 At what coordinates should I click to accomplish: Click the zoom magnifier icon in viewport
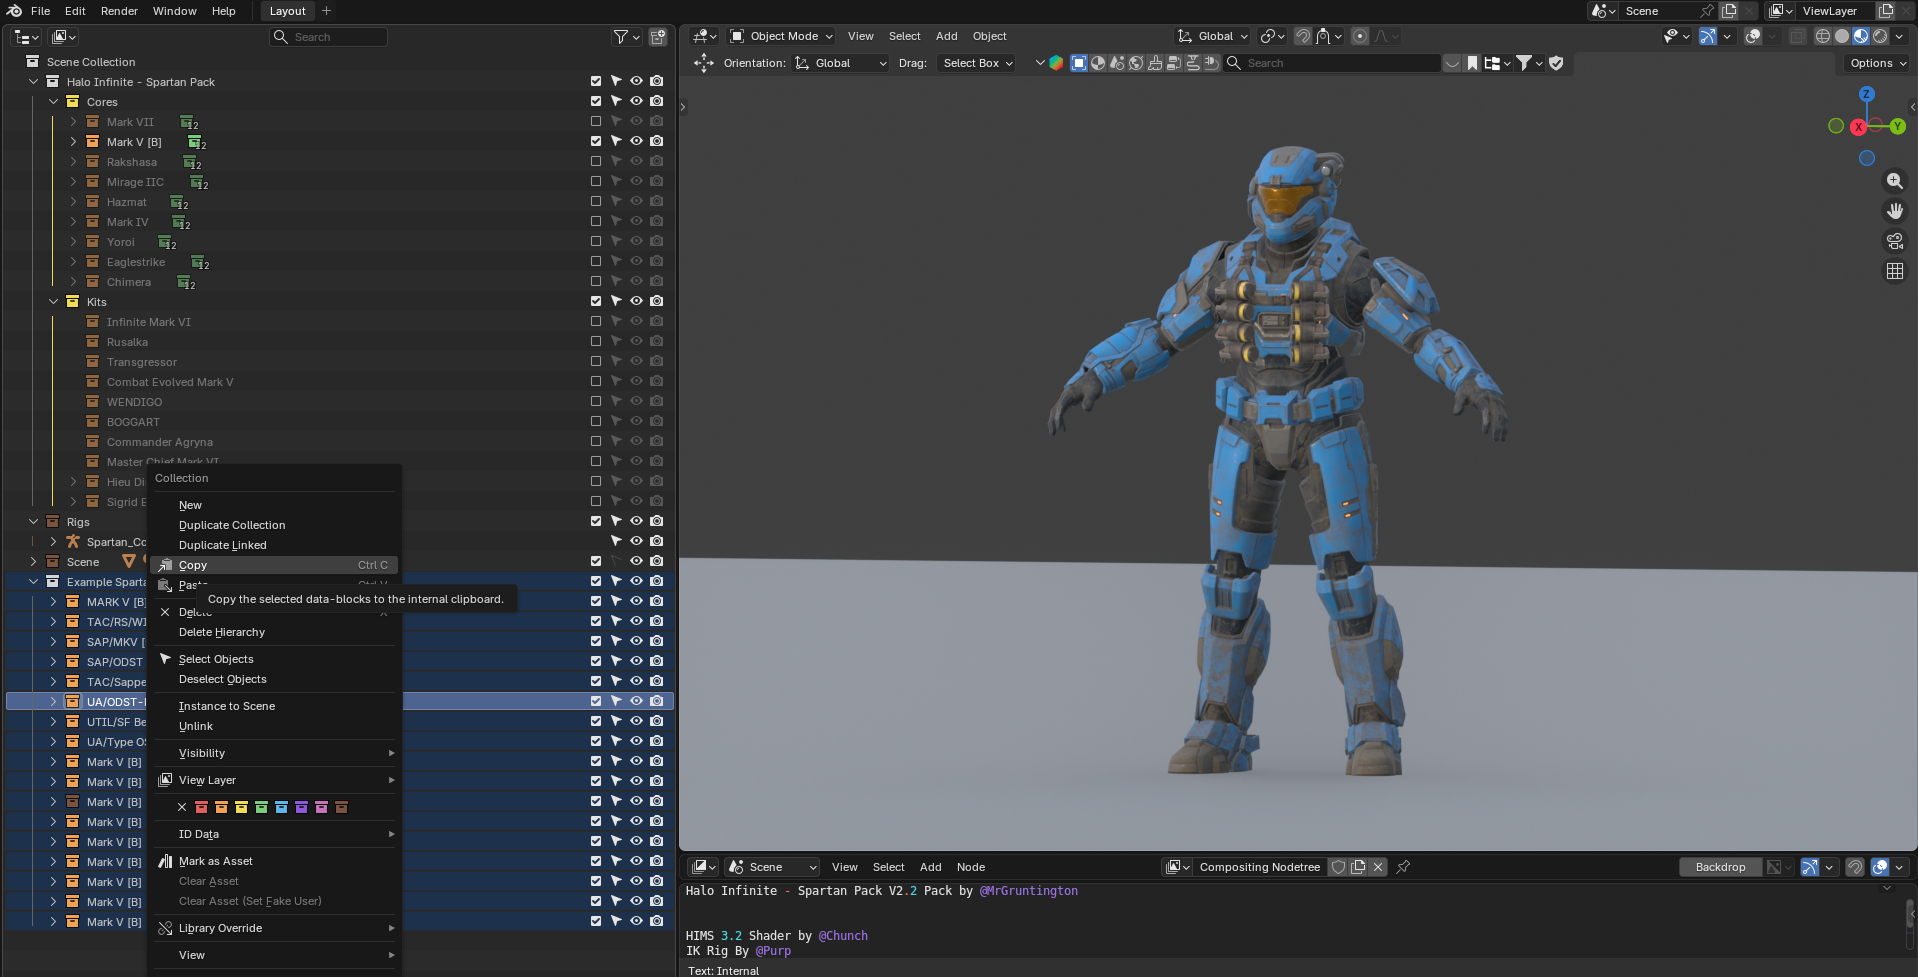(1894, 181)
